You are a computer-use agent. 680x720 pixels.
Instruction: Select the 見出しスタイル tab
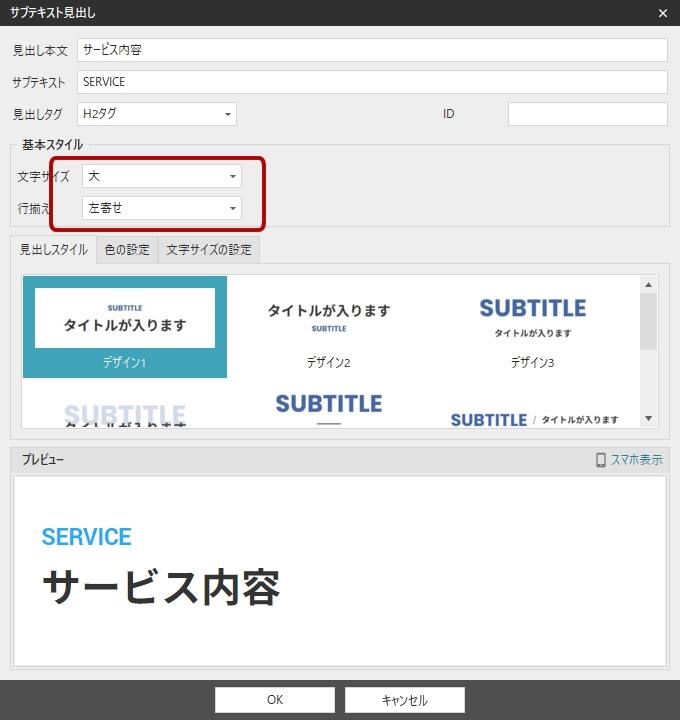coord(54,250)
